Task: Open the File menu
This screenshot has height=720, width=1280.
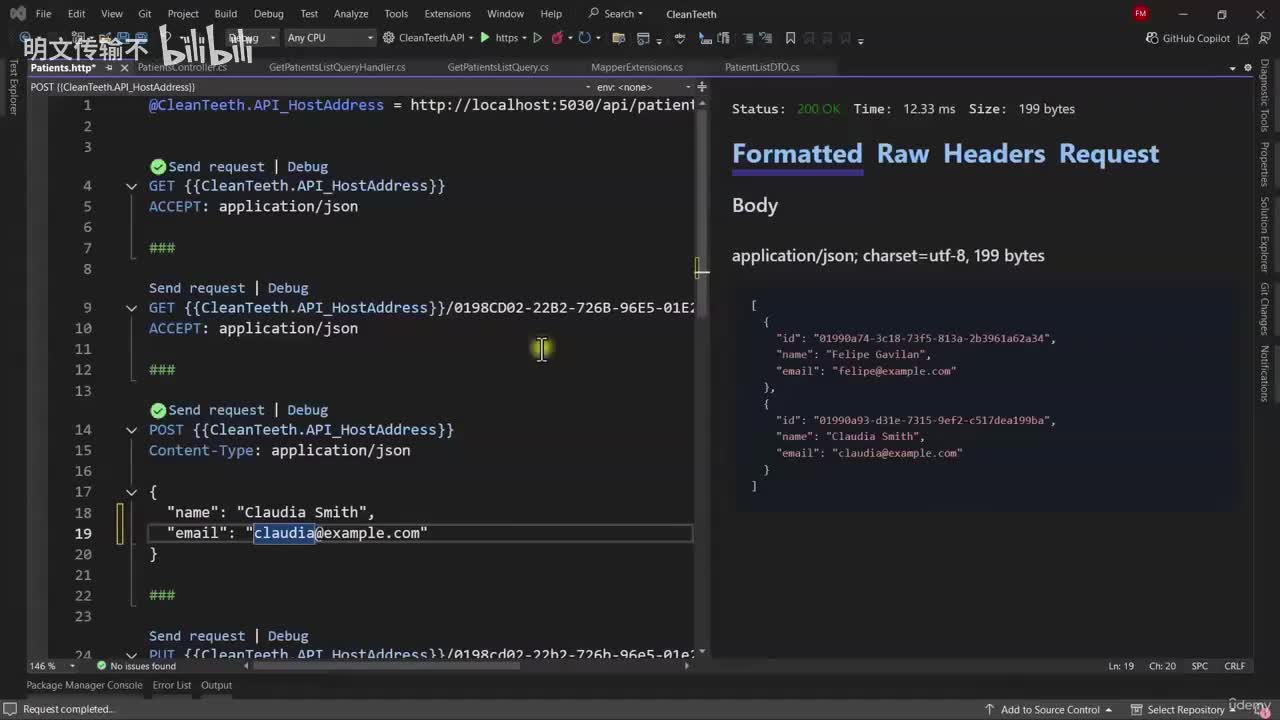Action: (43, 14)
